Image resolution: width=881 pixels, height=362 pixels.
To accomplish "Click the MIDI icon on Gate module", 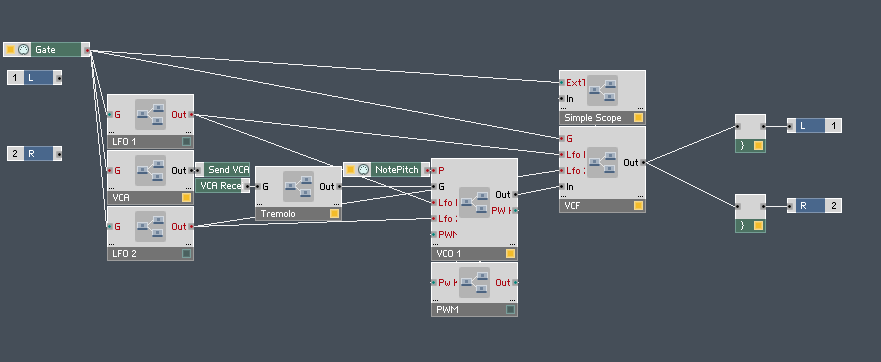I will pyautogui.click(x=23, y=49).
